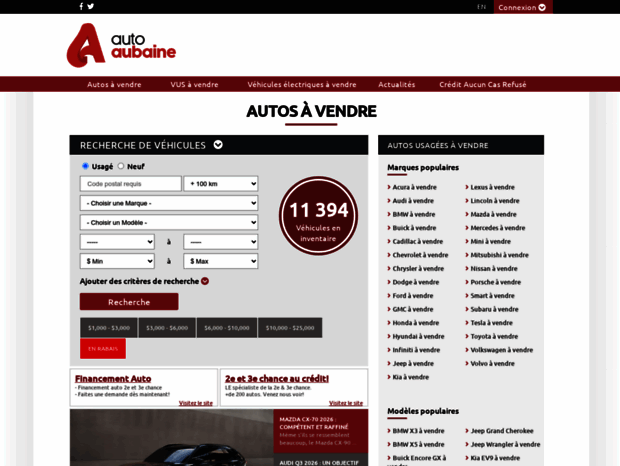Open Hyundai à vendre link
The image size is (620, 466).
click(x=418, y=336)
